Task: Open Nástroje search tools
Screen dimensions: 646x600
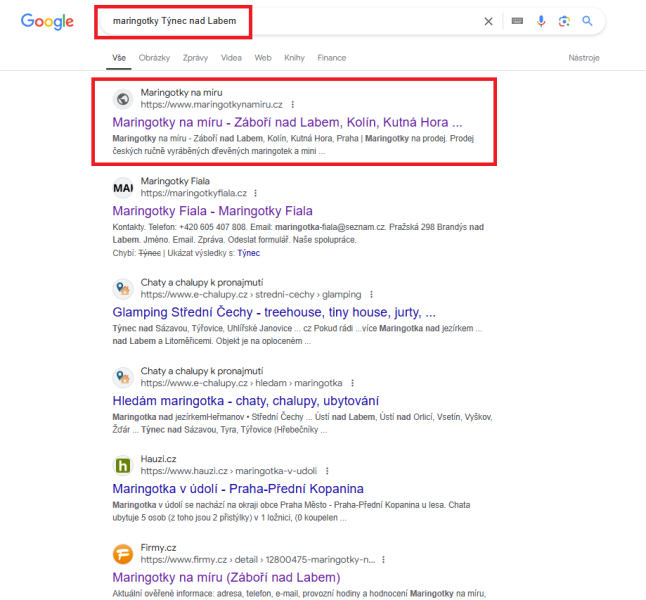Action: point(584,58)
